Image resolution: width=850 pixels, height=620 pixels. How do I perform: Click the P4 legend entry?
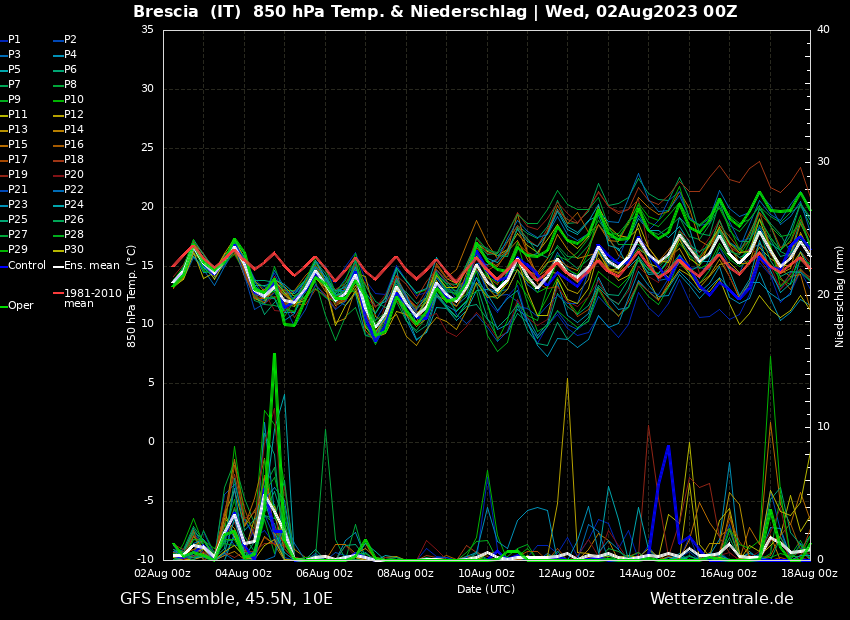pyautogui.click(x=65, y=55)
